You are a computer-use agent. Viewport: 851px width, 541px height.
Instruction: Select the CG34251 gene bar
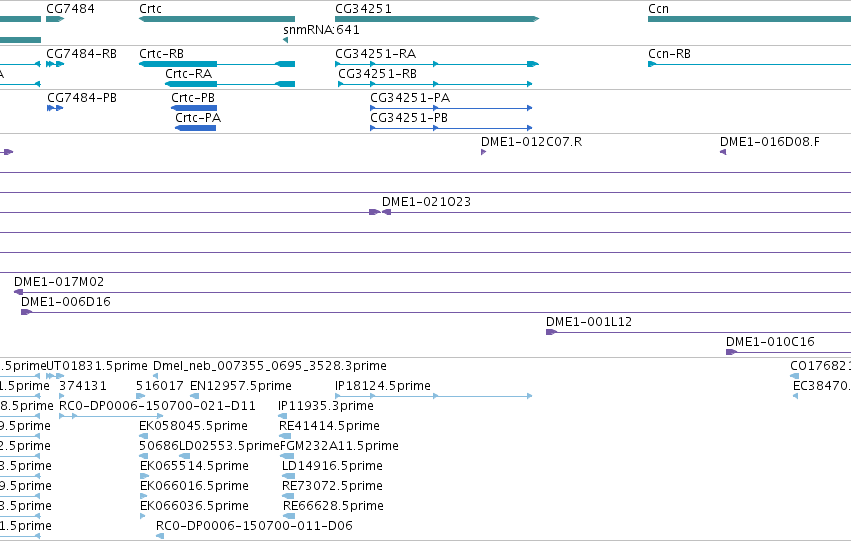point(437,19)
